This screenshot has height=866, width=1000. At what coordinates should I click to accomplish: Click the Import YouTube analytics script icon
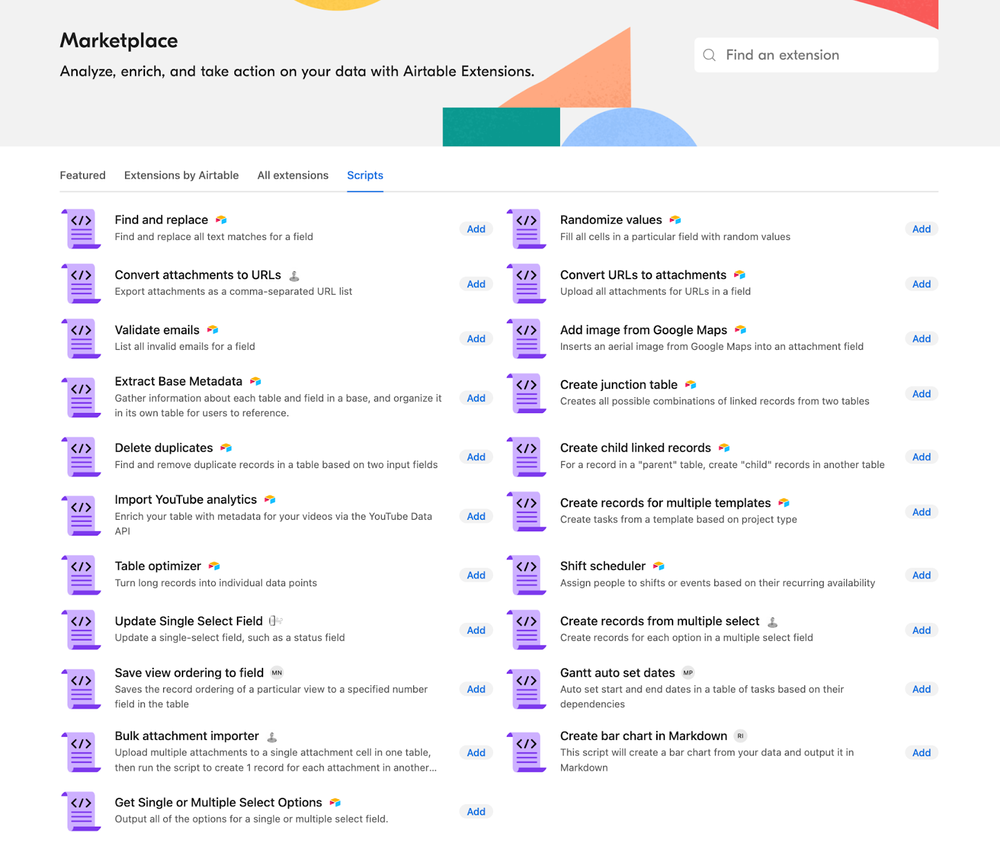[x=81, y=515]
